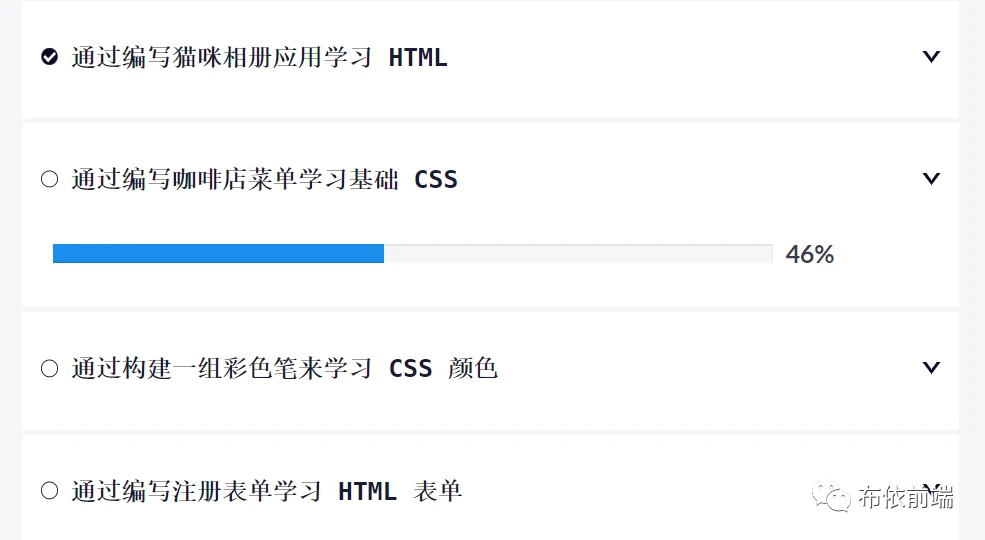Viewport: 985px width, 540px height.
Task: Open the 通过编写注册表单学习 course title
Action: click(197, 491)
